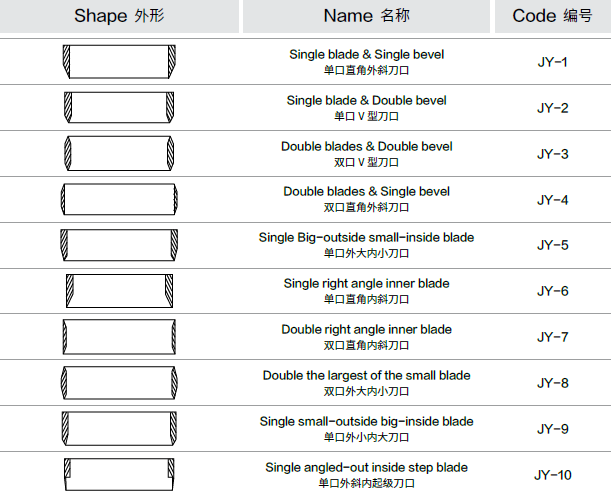Click the JY-1 blade shape diagram
This screenshot has height=497, width=613.
119,62
